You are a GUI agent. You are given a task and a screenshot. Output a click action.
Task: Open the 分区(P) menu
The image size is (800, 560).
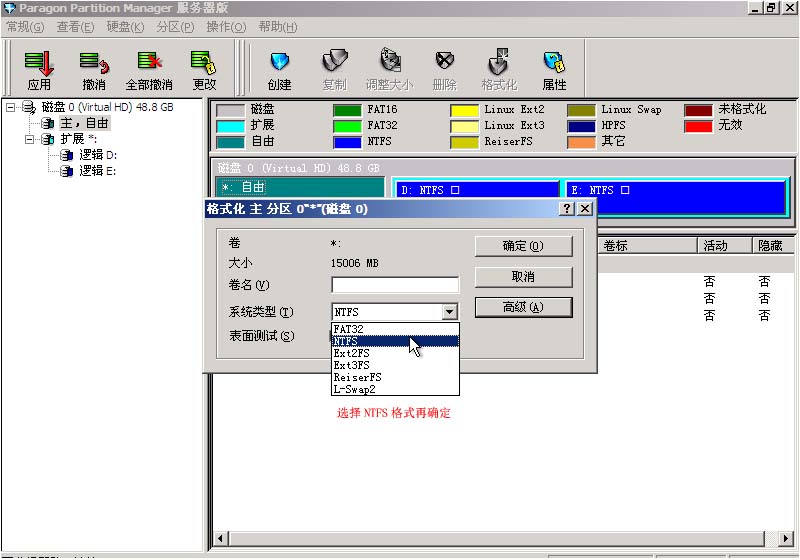click(176, 27)
